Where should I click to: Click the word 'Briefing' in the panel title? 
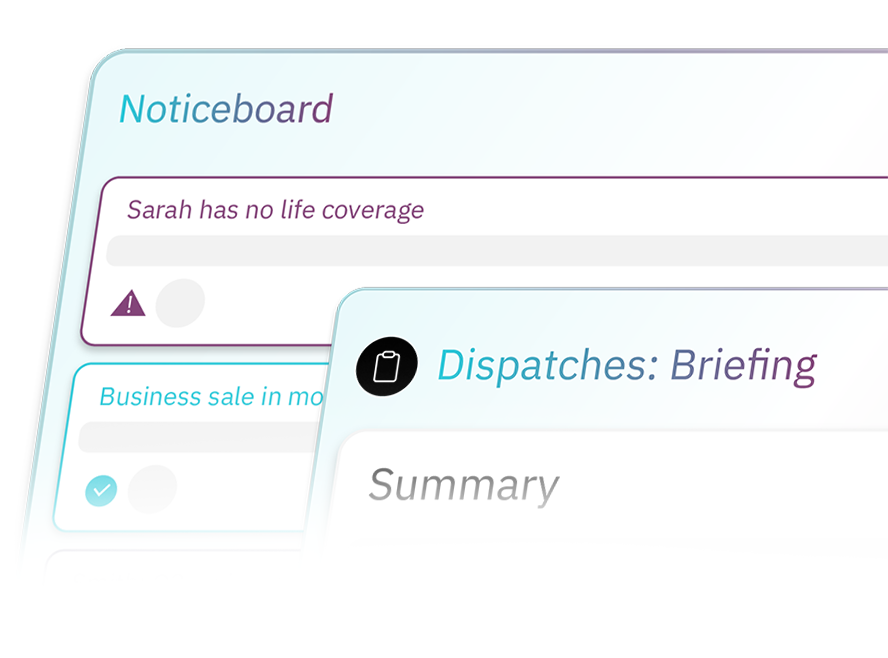[x=743, y=366]
